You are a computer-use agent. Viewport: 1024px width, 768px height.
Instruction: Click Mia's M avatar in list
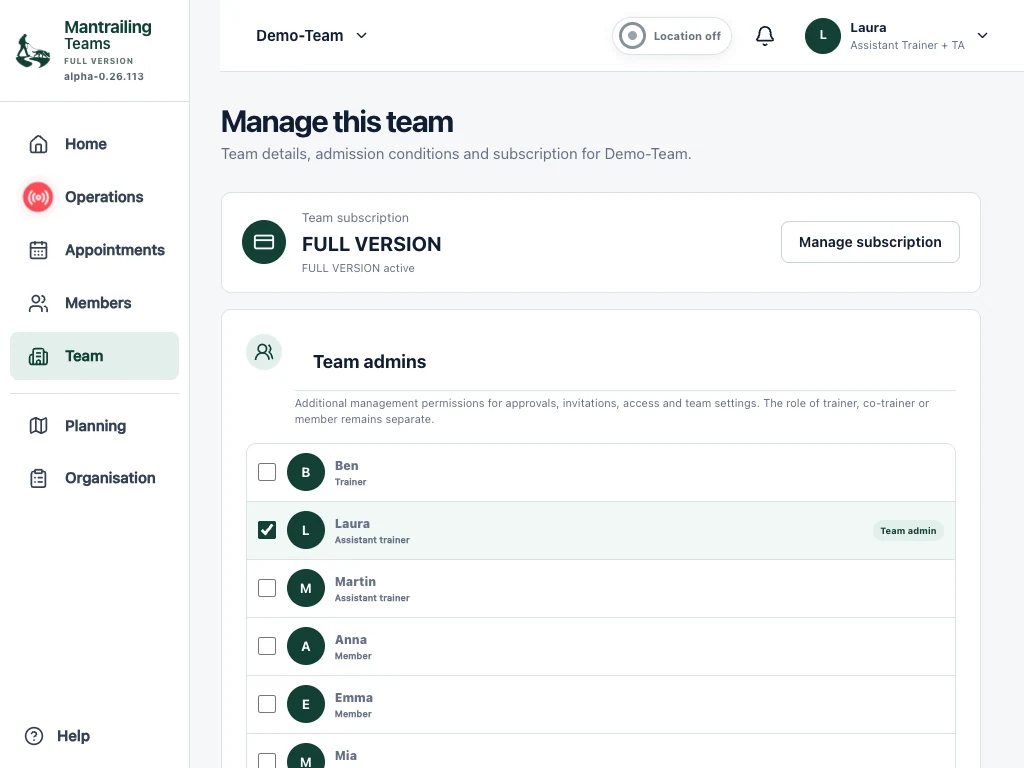pos(306,756)
